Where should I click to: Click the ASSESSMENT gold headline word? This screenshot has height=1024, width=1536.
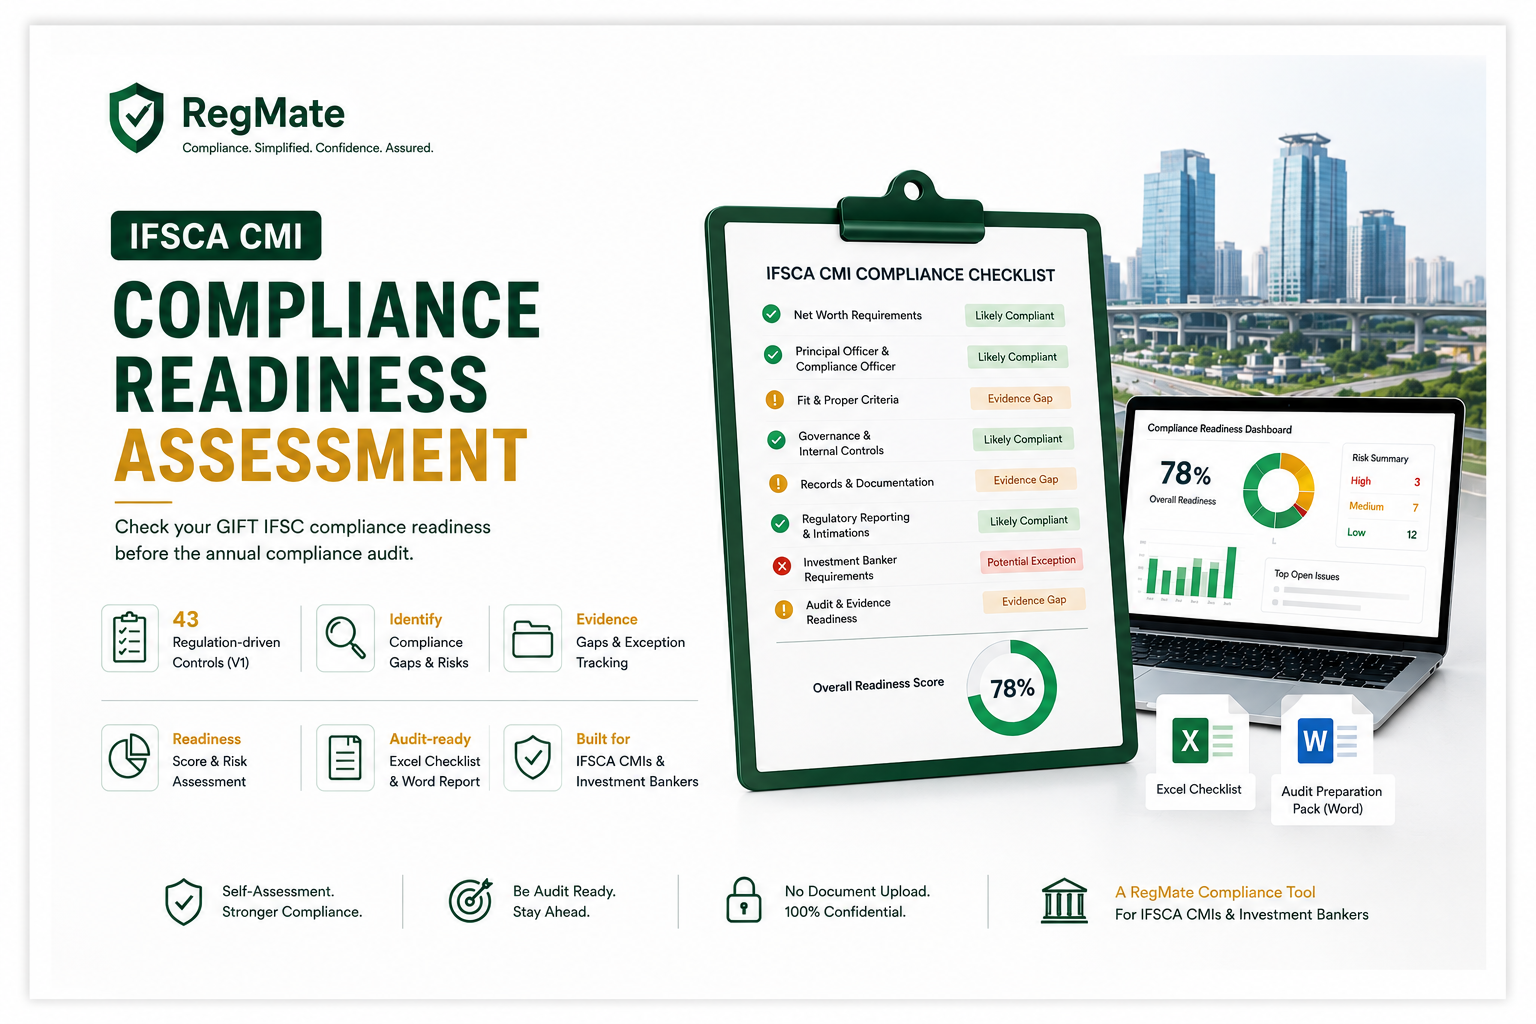tap(321, 457)
